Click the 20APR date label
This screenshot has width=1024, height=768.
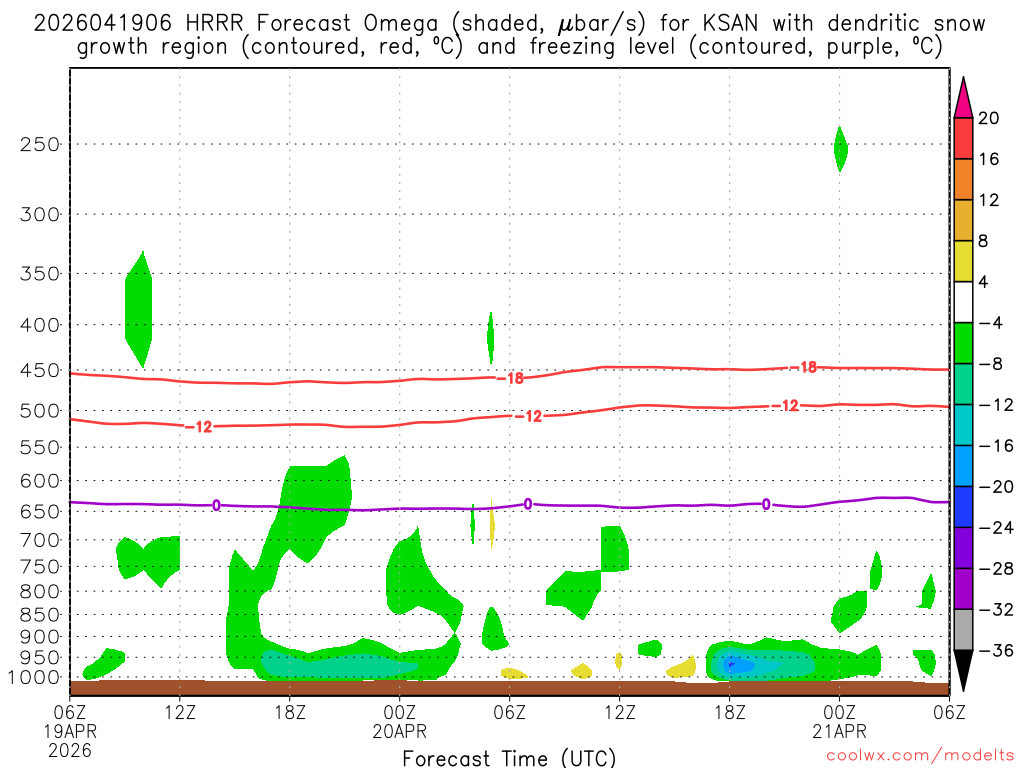400,731
